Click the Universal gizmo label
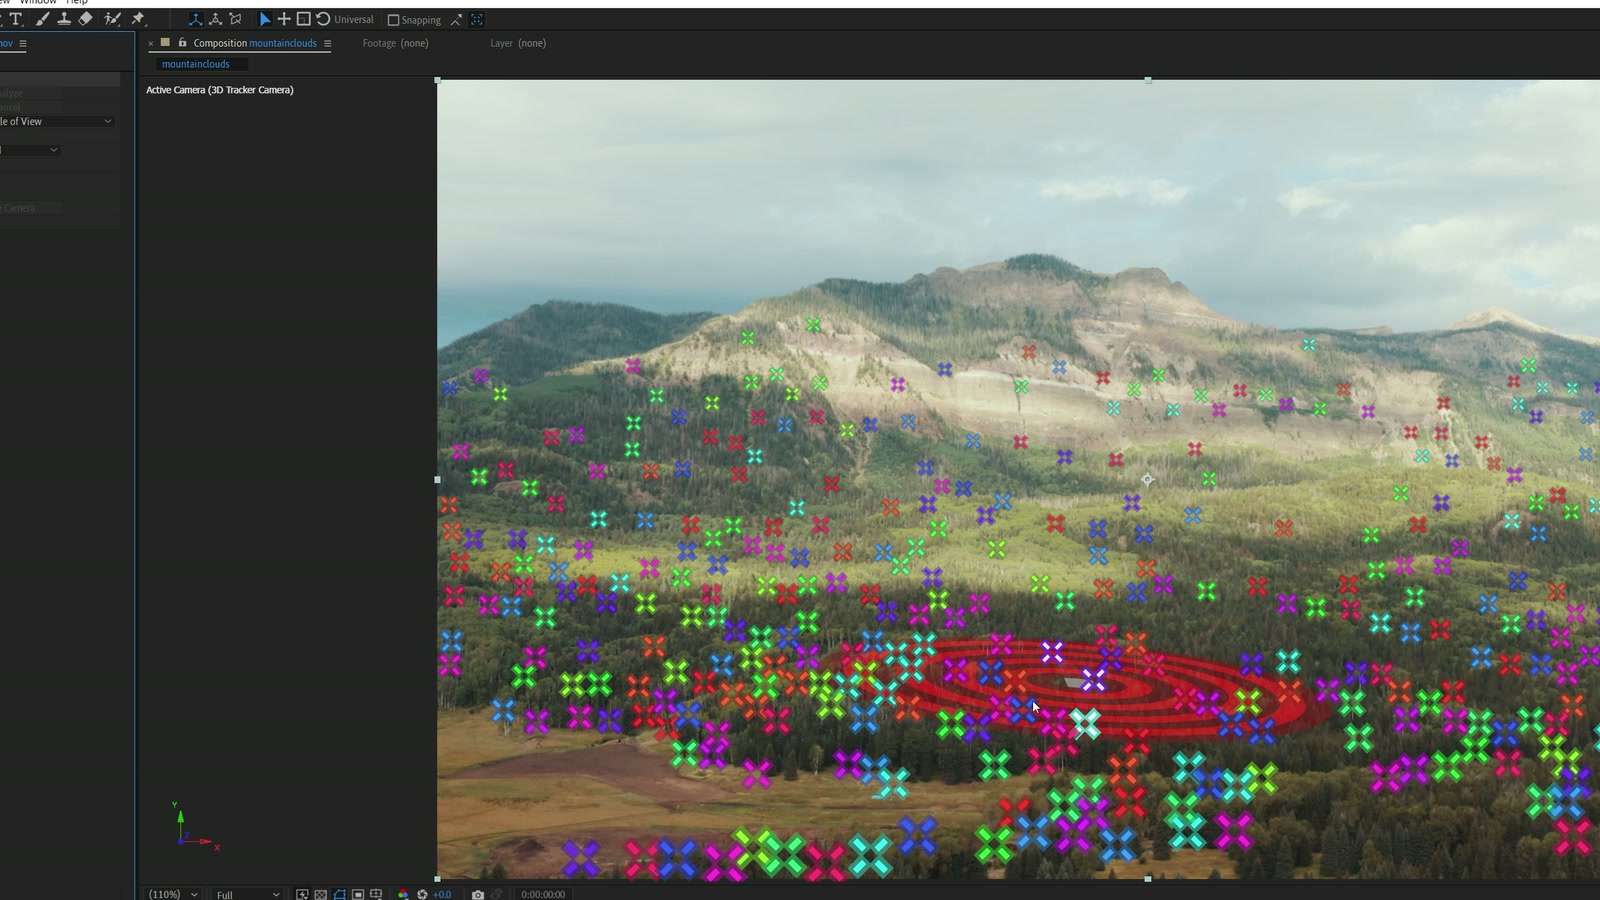 tap(354, 20)
